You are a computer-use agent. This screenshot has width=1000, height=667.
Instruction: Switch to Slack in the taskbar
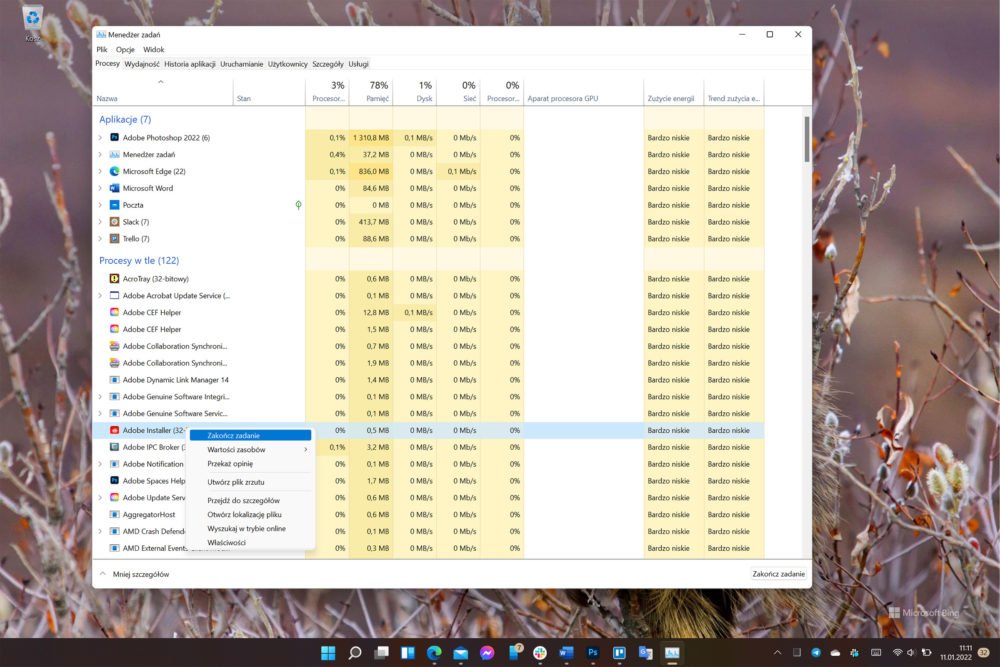point(540,653)
